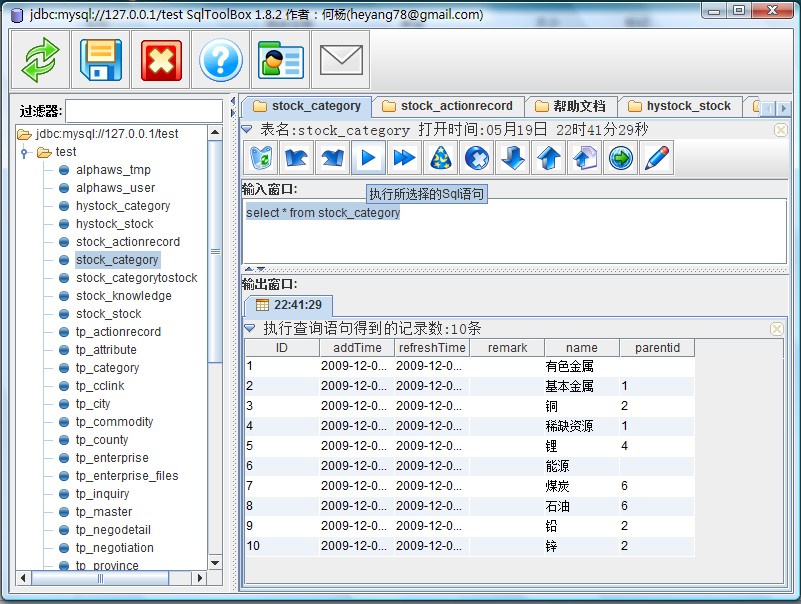Click the 稀缺资源 name cell

tap(582, 426)
